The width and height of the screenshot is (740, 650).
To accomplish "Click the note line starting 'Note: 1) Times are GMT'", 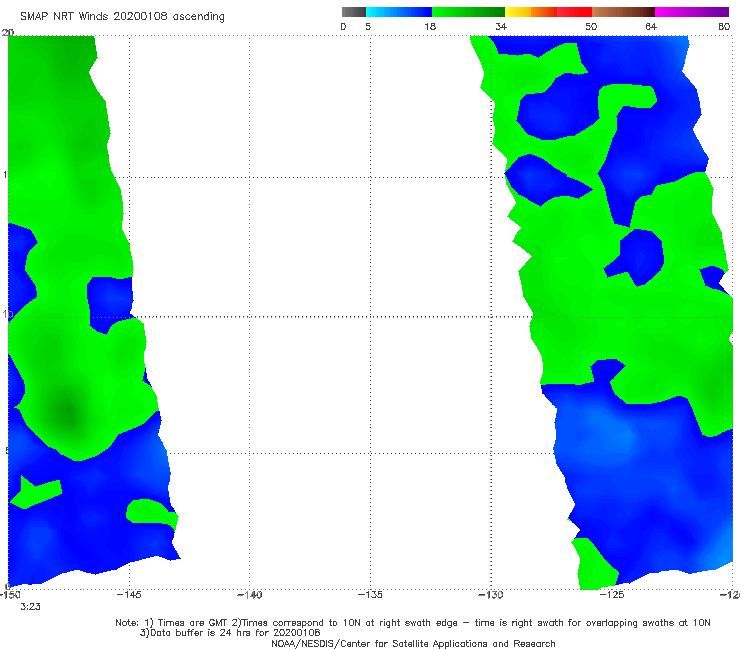I will click(412, 623).
